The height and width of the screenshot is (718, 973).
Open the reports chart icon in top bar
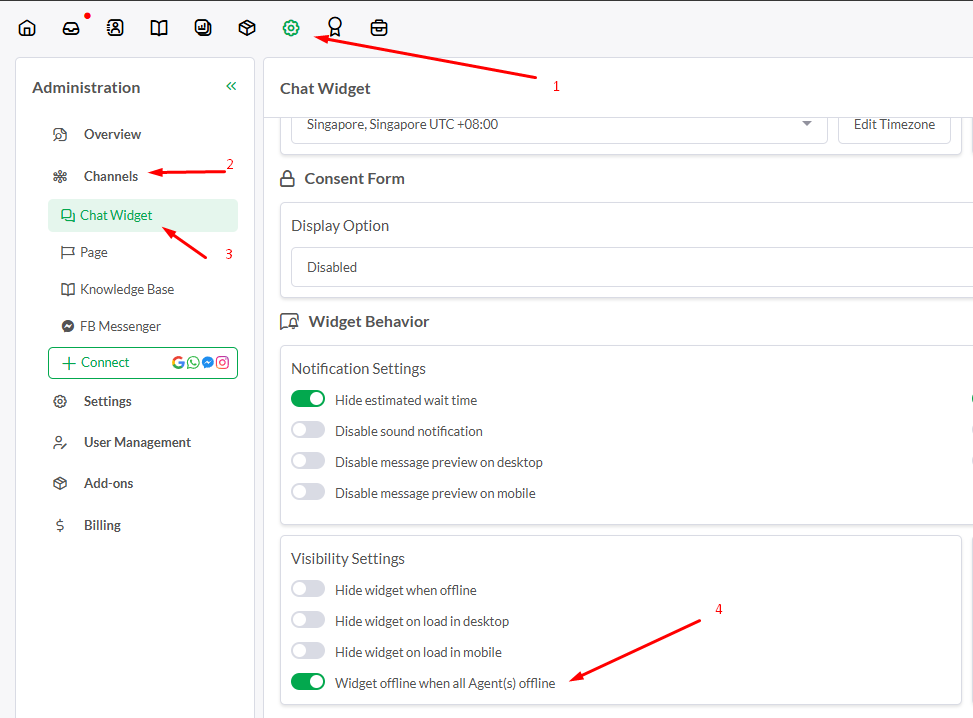203,28
